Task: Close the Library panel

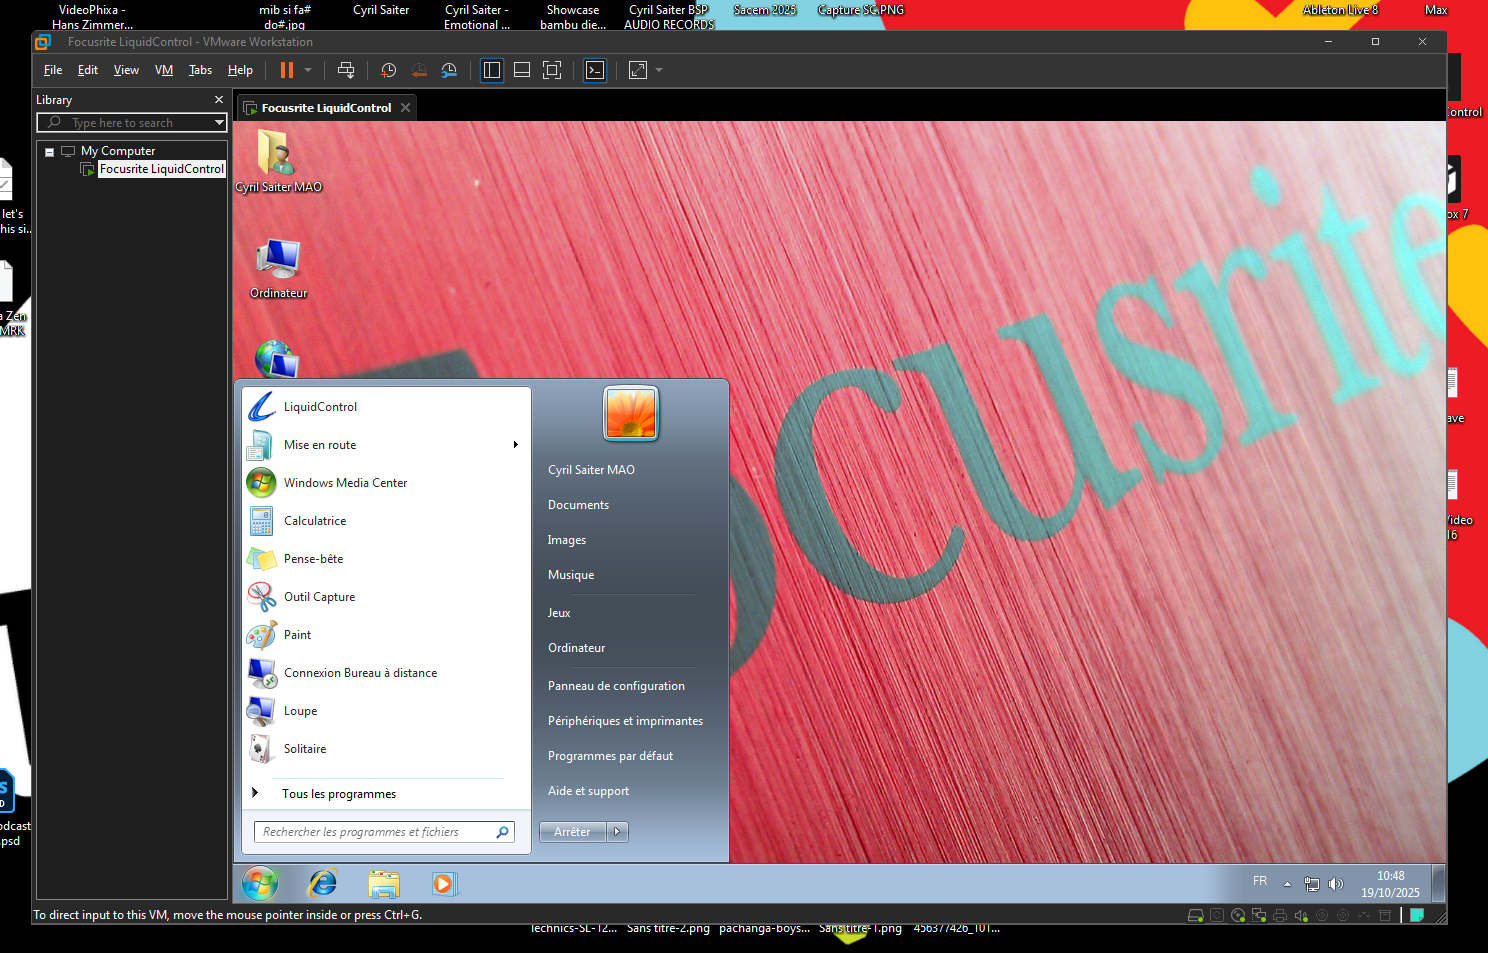Action: (x=219, y=100)
